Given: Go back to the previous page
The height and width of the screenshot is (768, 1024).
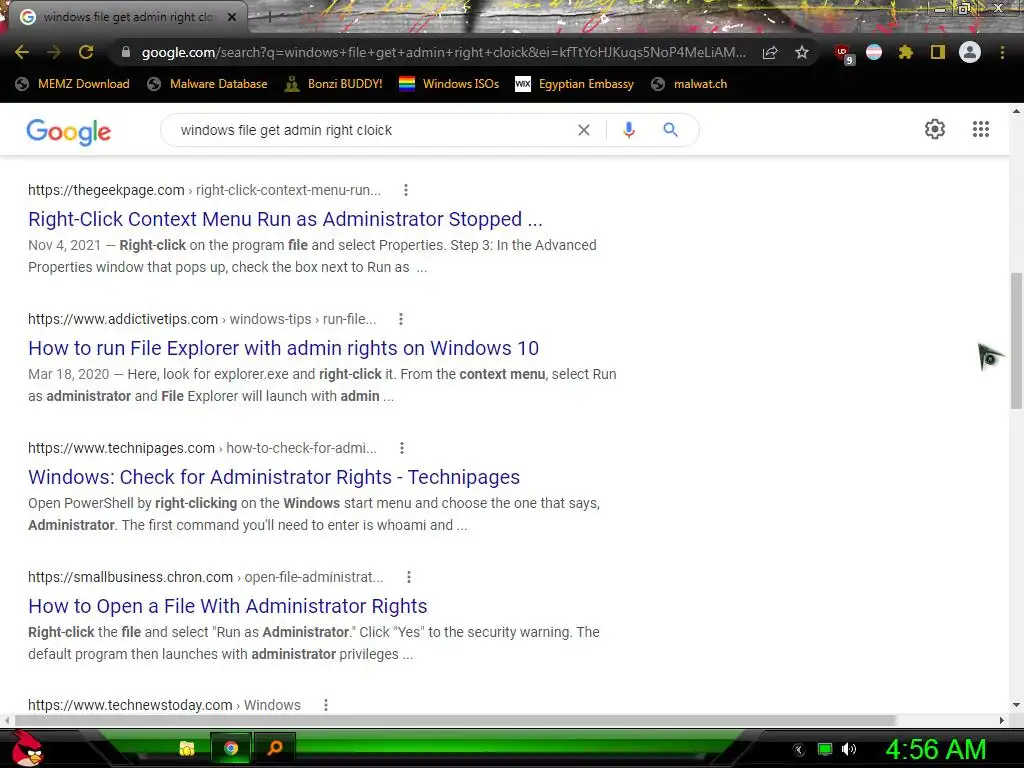Looking at the screenshot, I should (22, 52).
